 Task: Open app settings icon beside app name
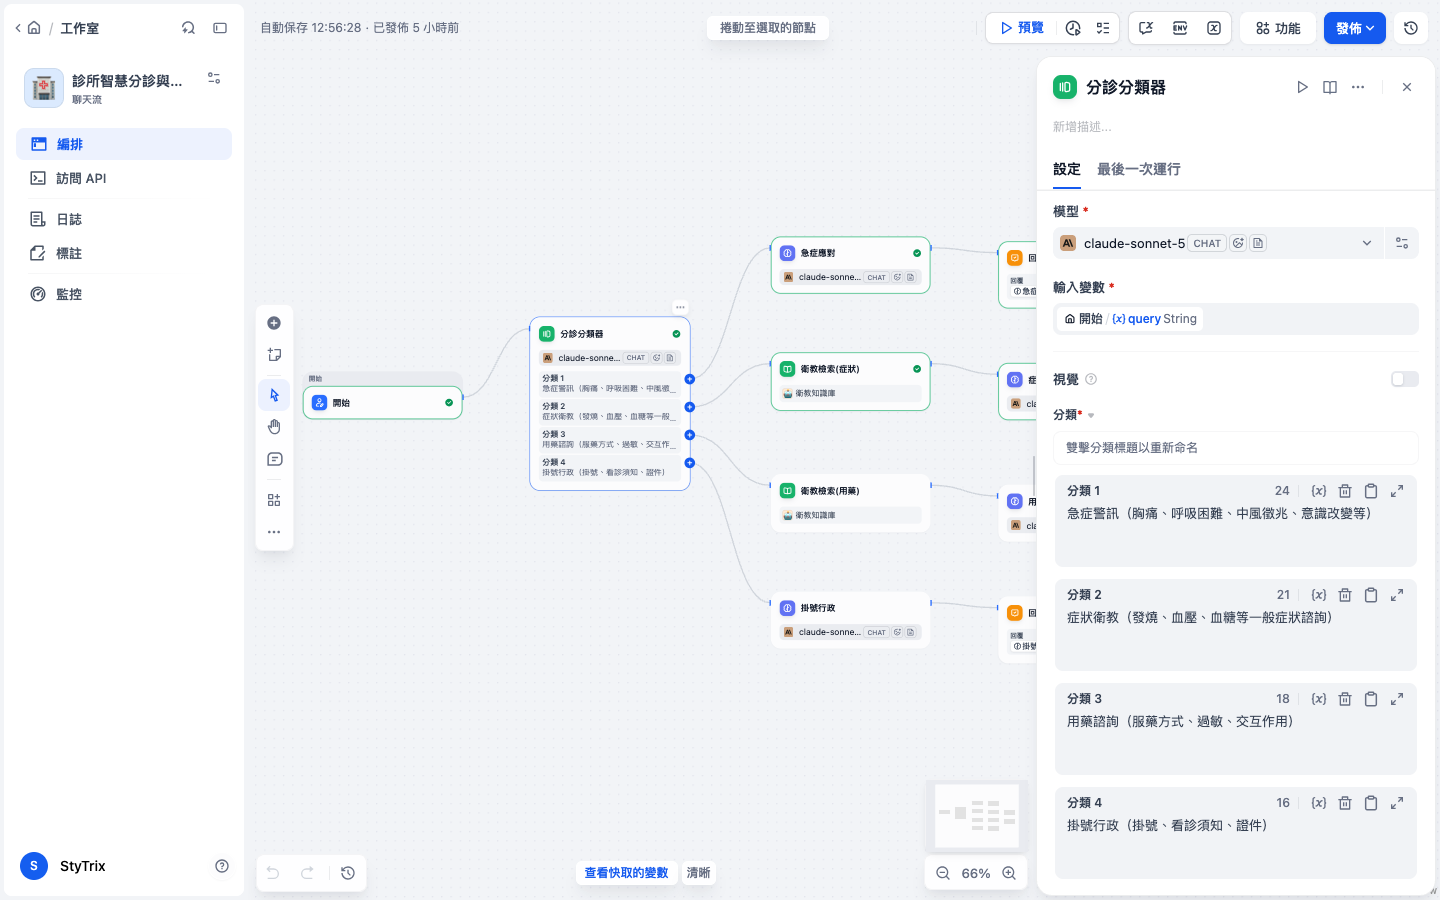click(214, 78)
